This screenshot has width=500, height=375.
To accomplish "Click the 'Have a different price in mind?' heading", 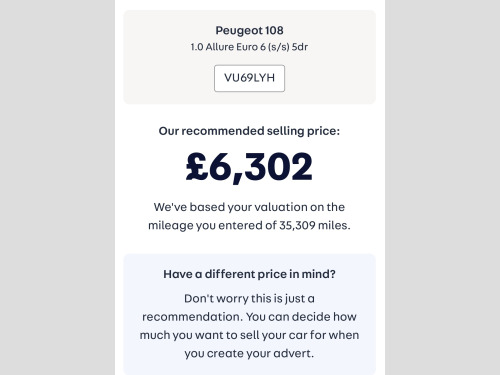I will coord(249,274).
